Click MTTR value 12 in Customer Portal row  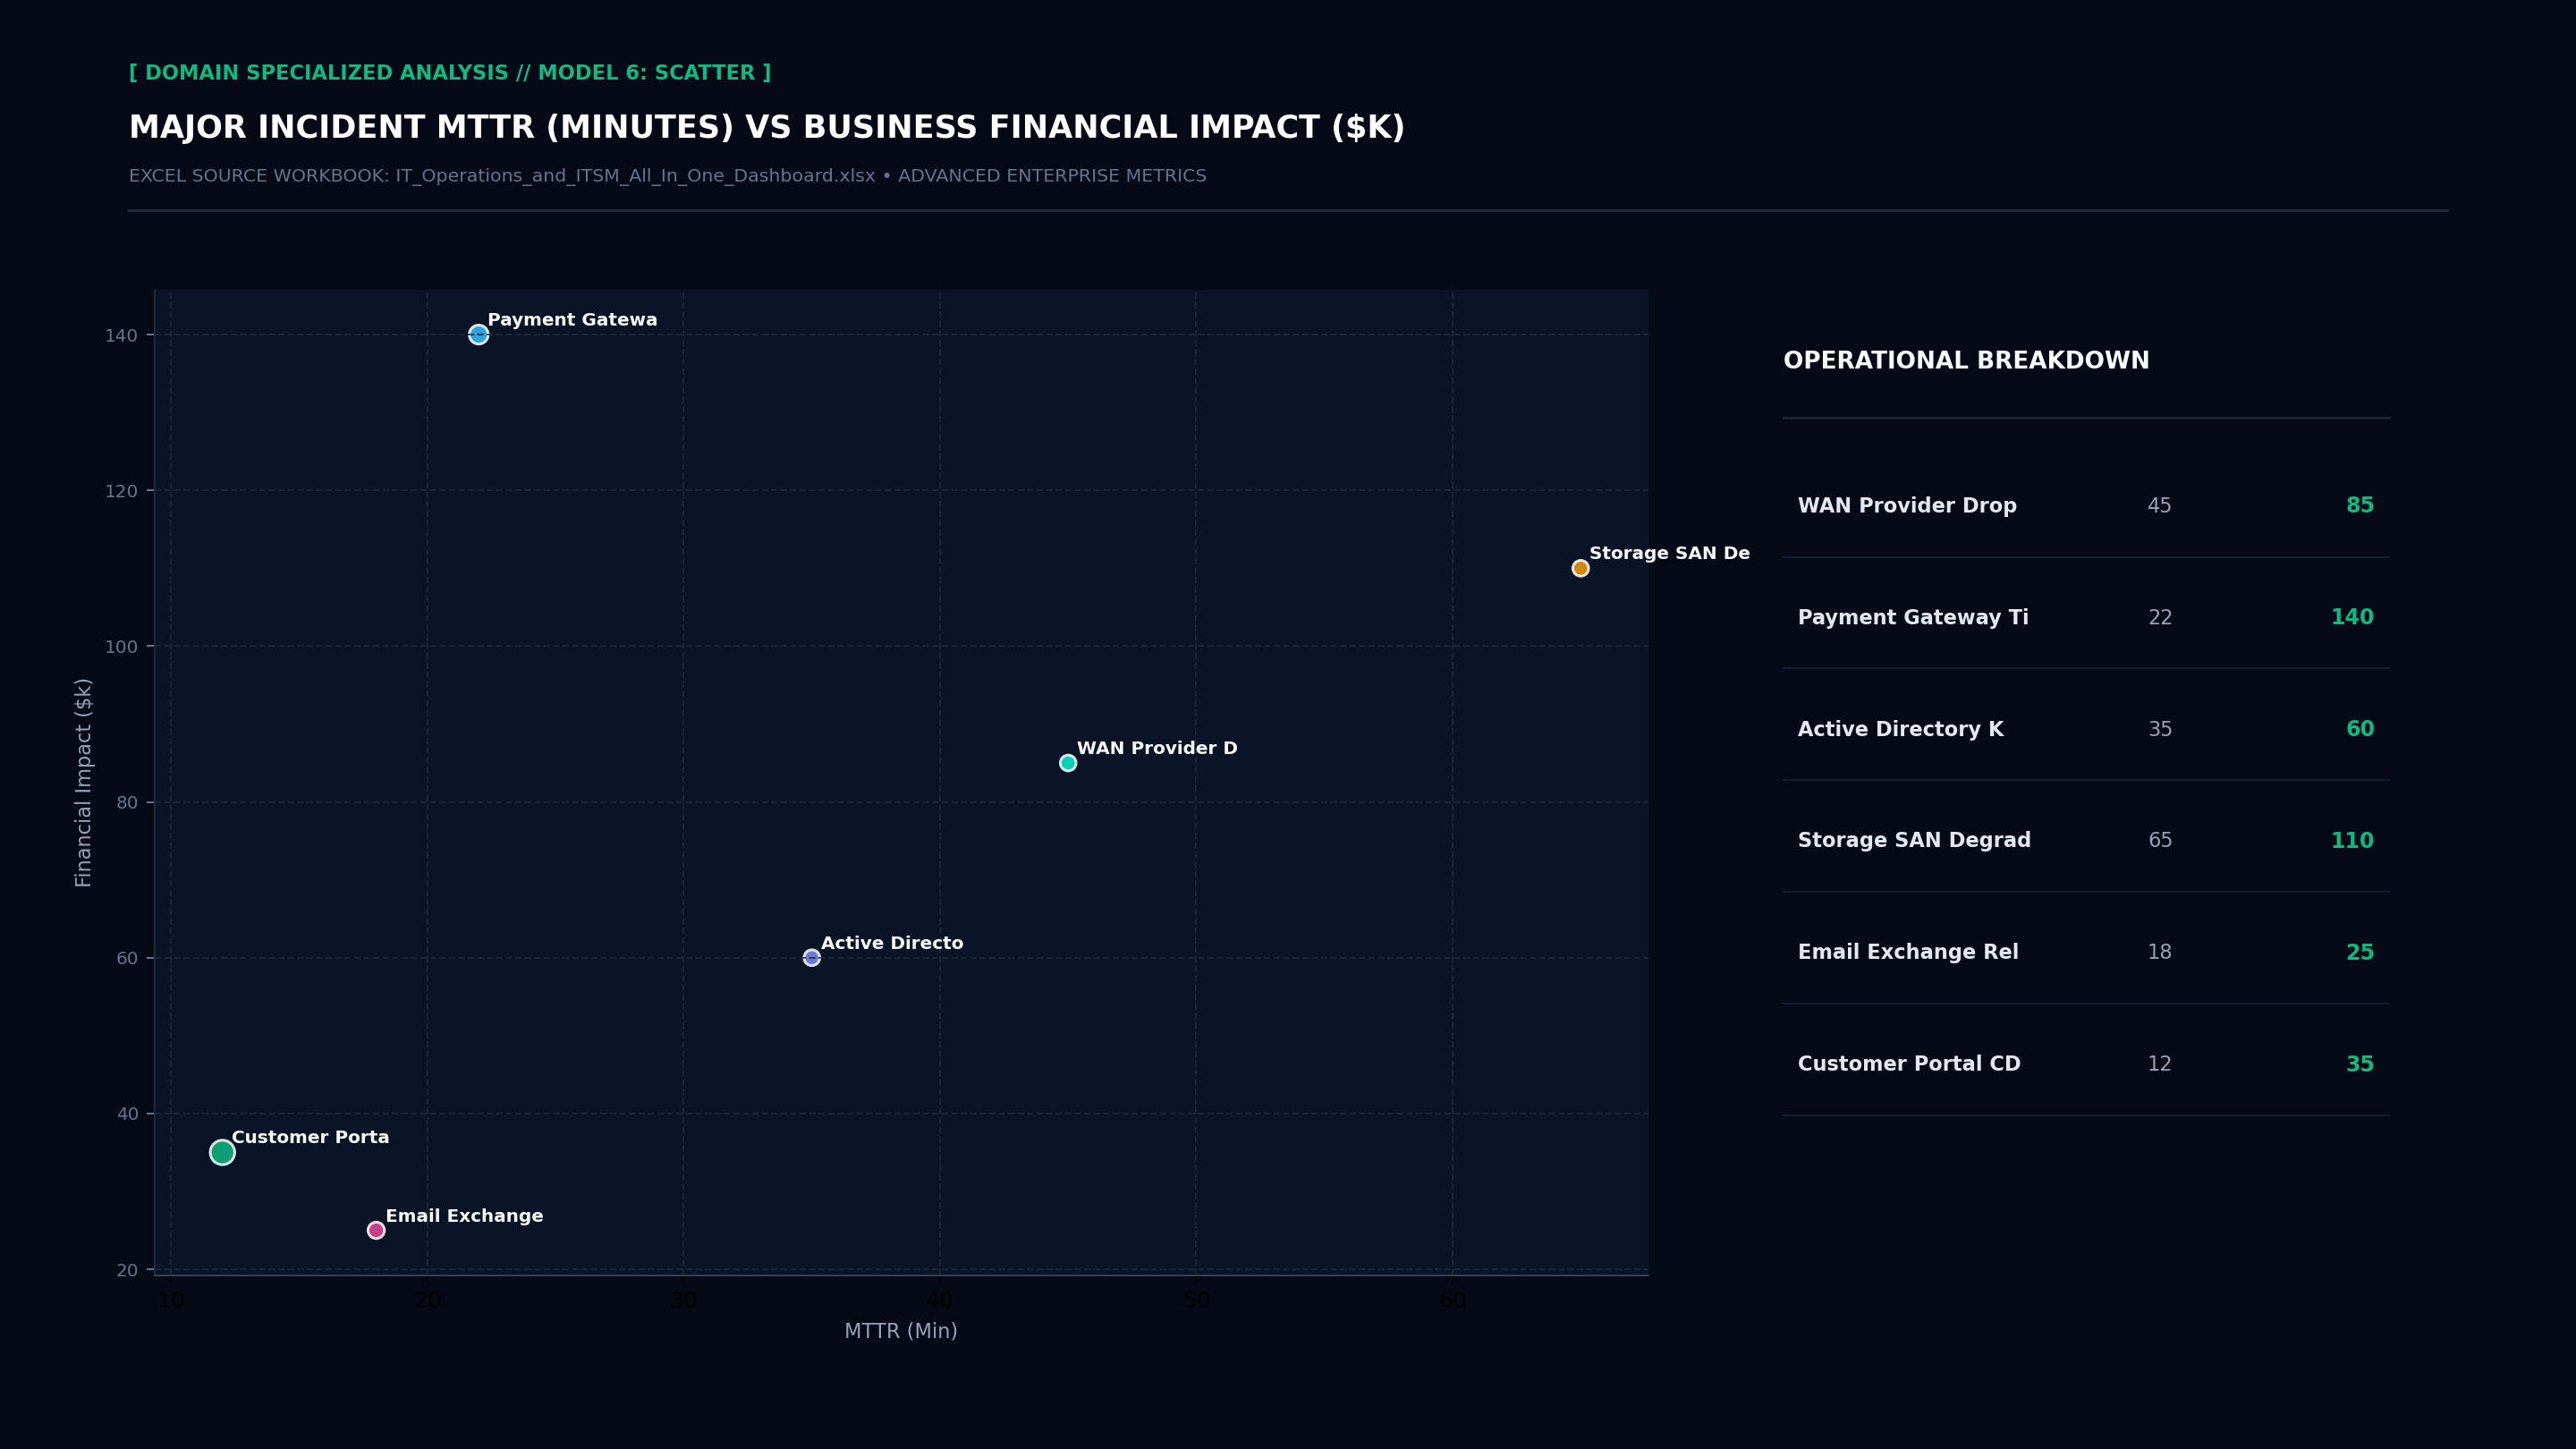pyautogui.click(x=2160, y=1064)
